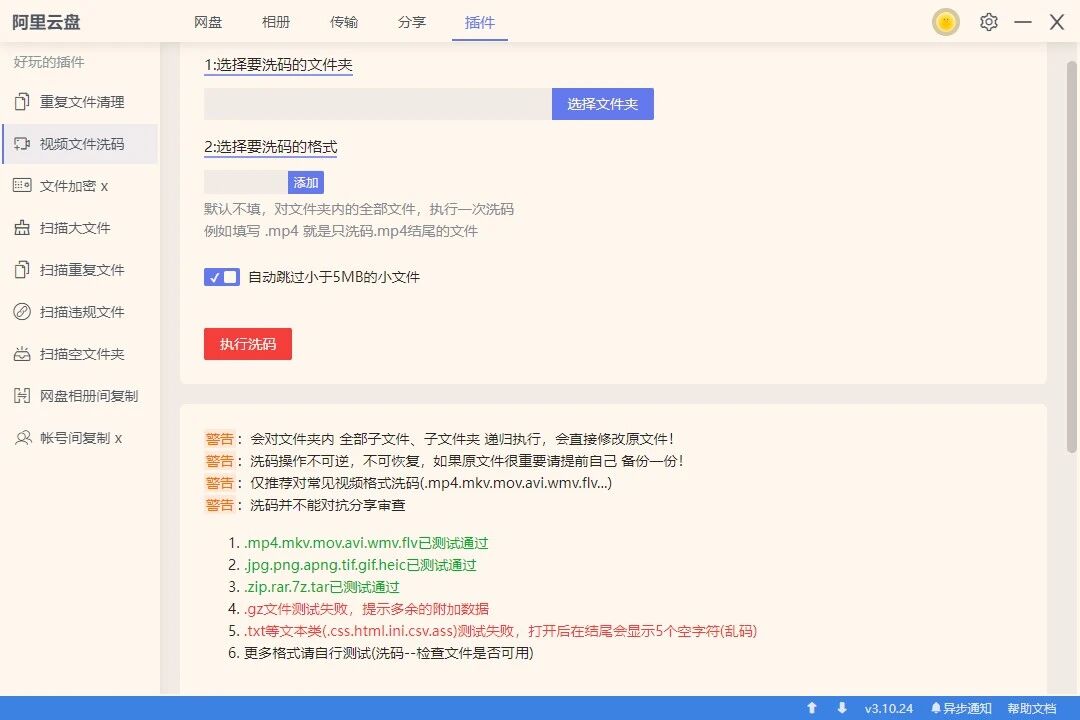Click the vertical scrollbar on the right

[1071, 258]
